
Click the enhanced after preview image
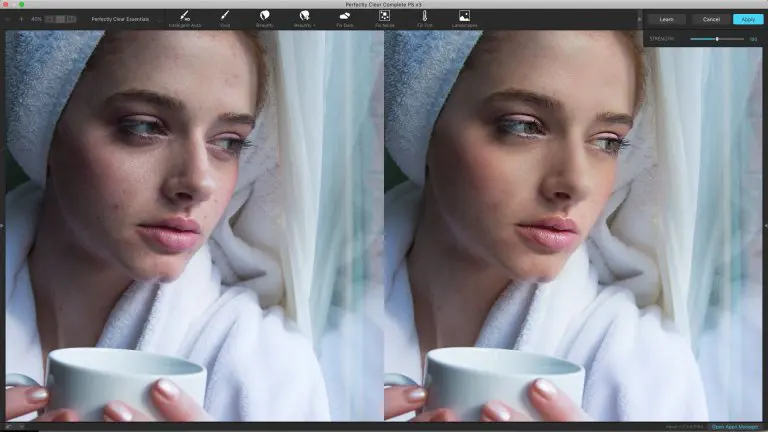[x=571, y=225]
